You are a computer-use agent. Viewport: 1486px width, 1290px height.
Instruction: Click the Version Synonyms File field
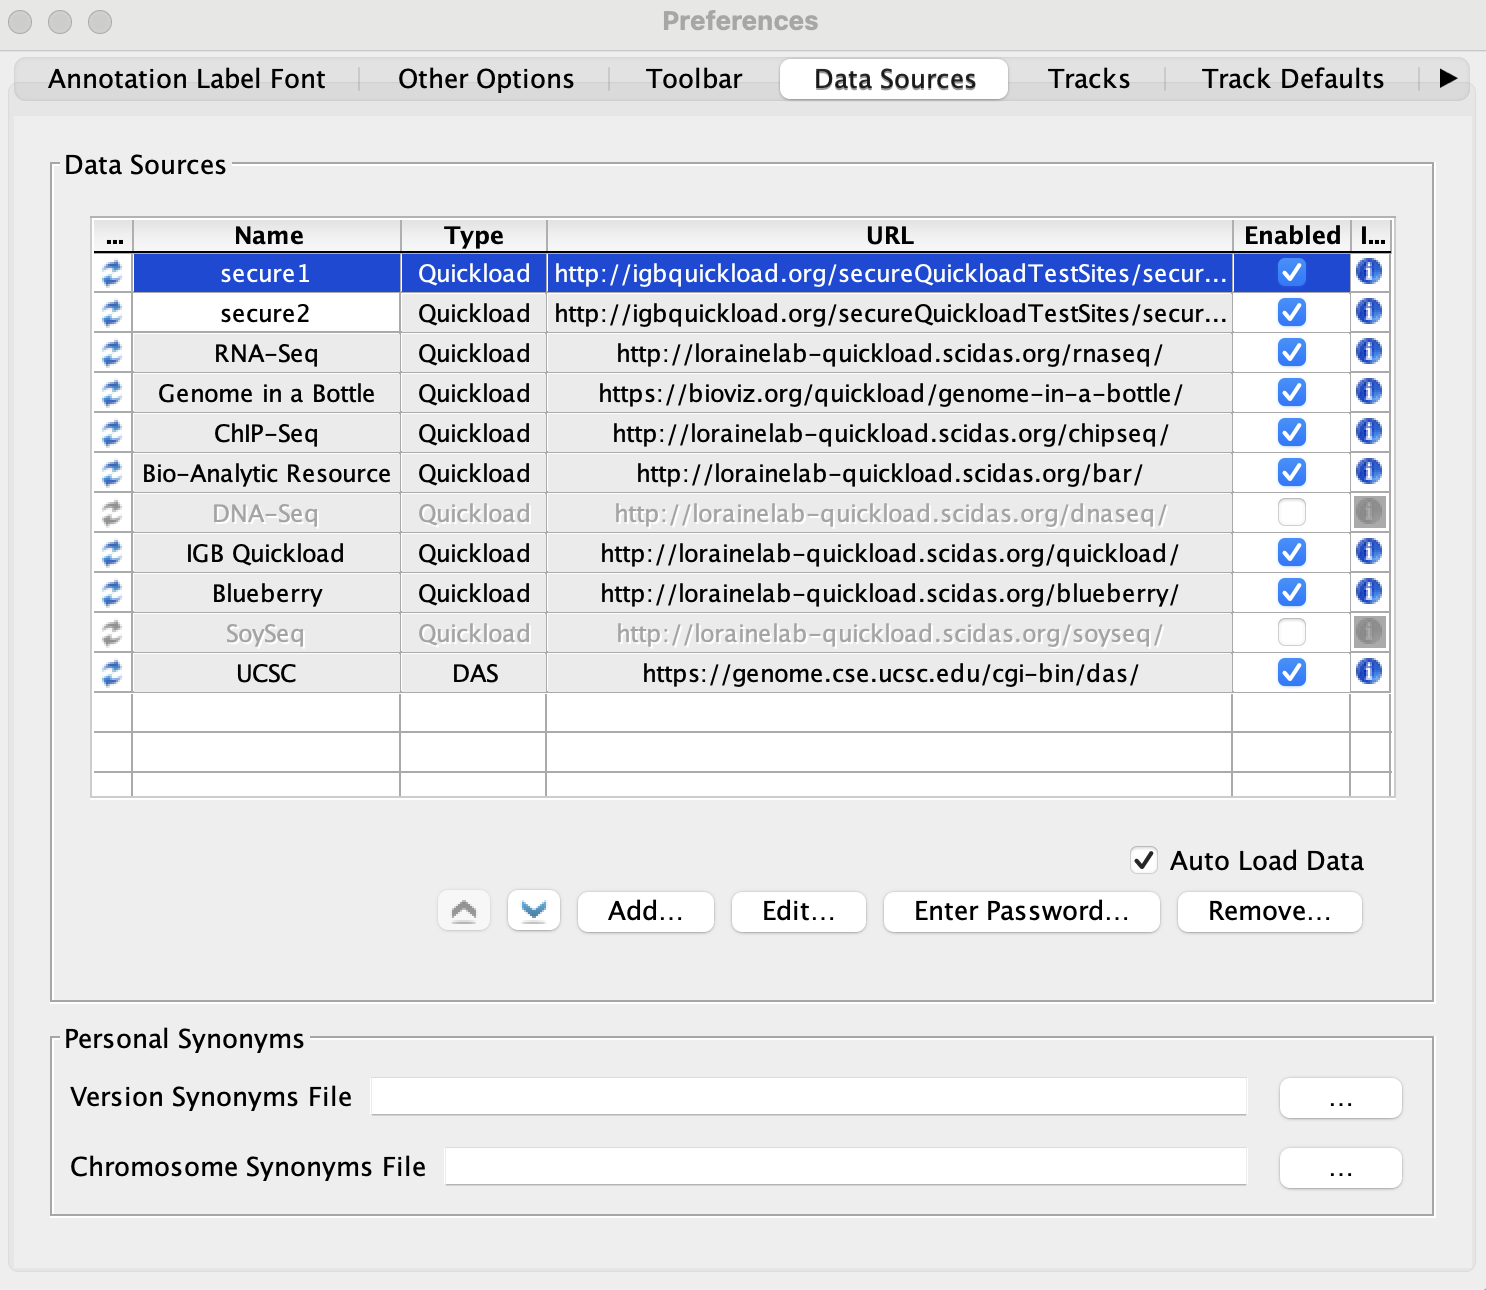point(809,1097)
